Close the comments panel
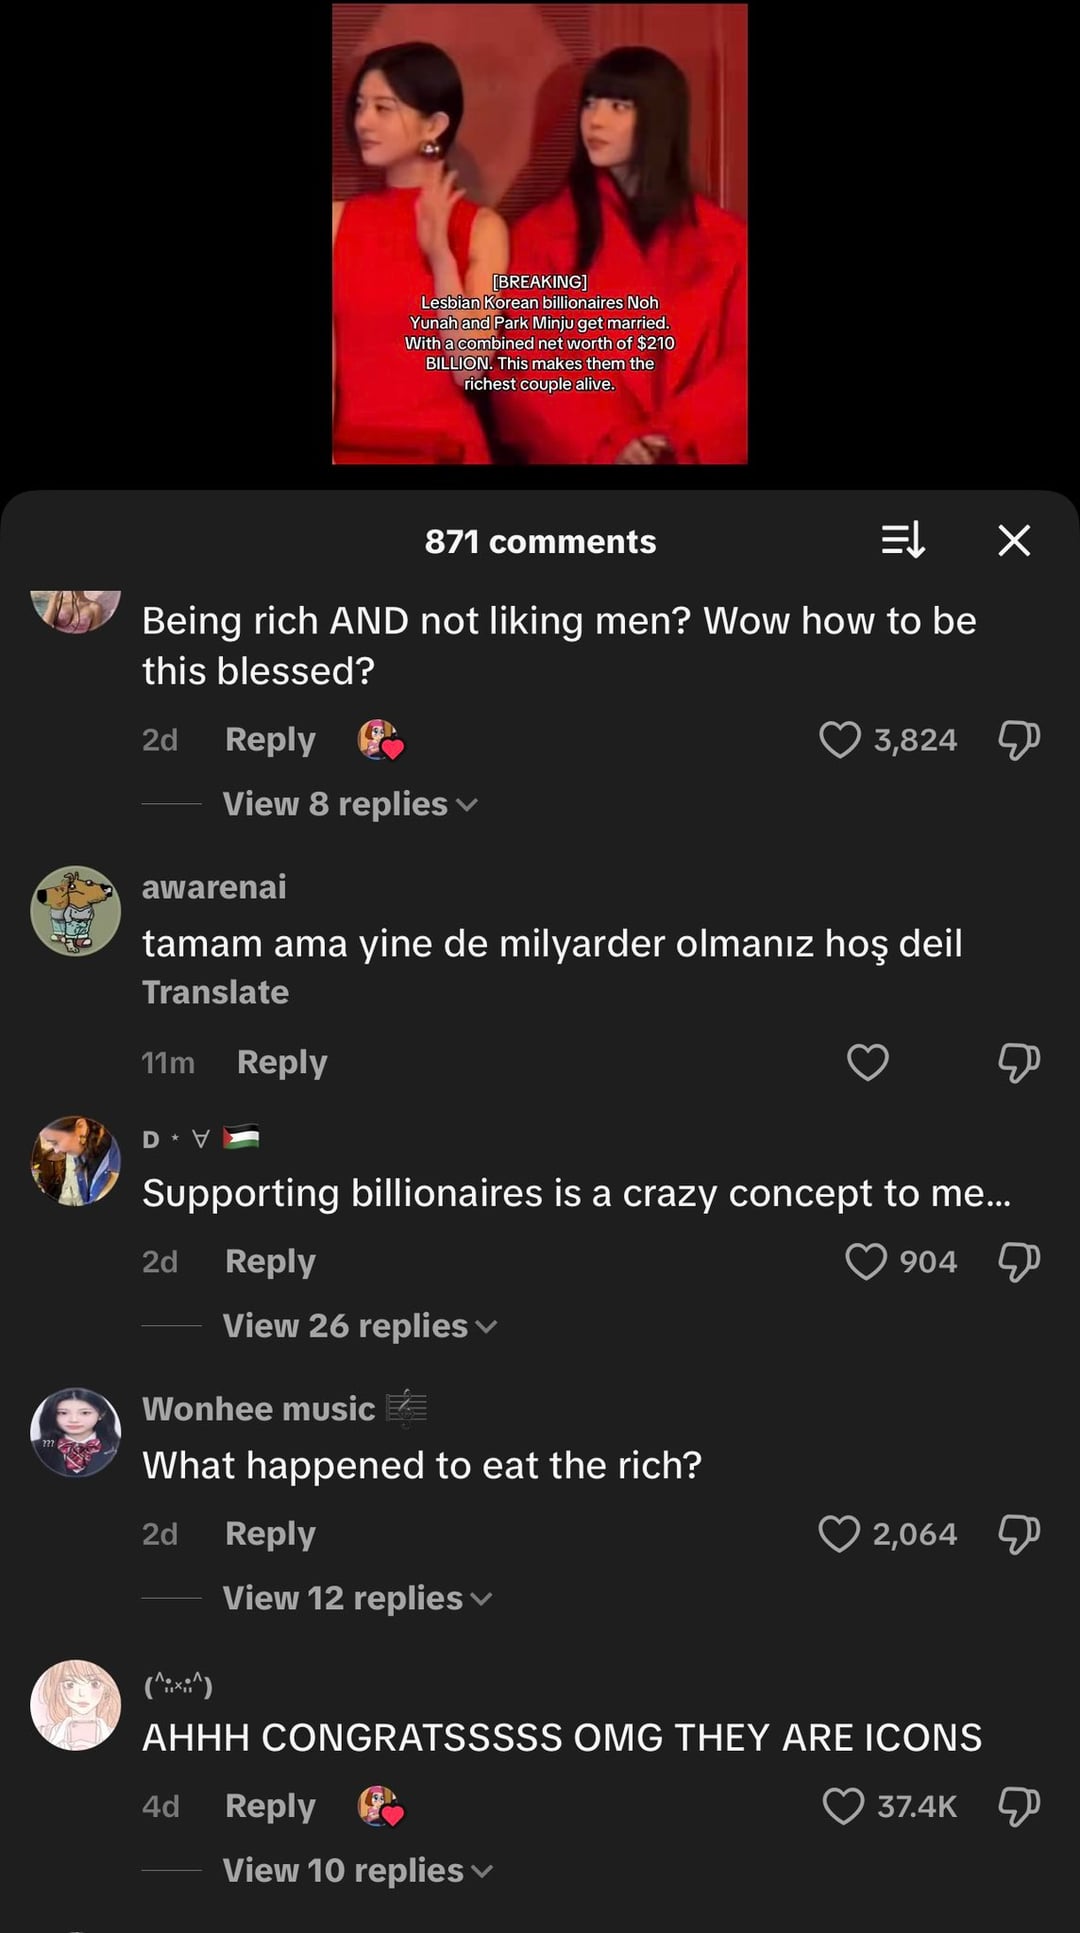 tap(1014, 541)
